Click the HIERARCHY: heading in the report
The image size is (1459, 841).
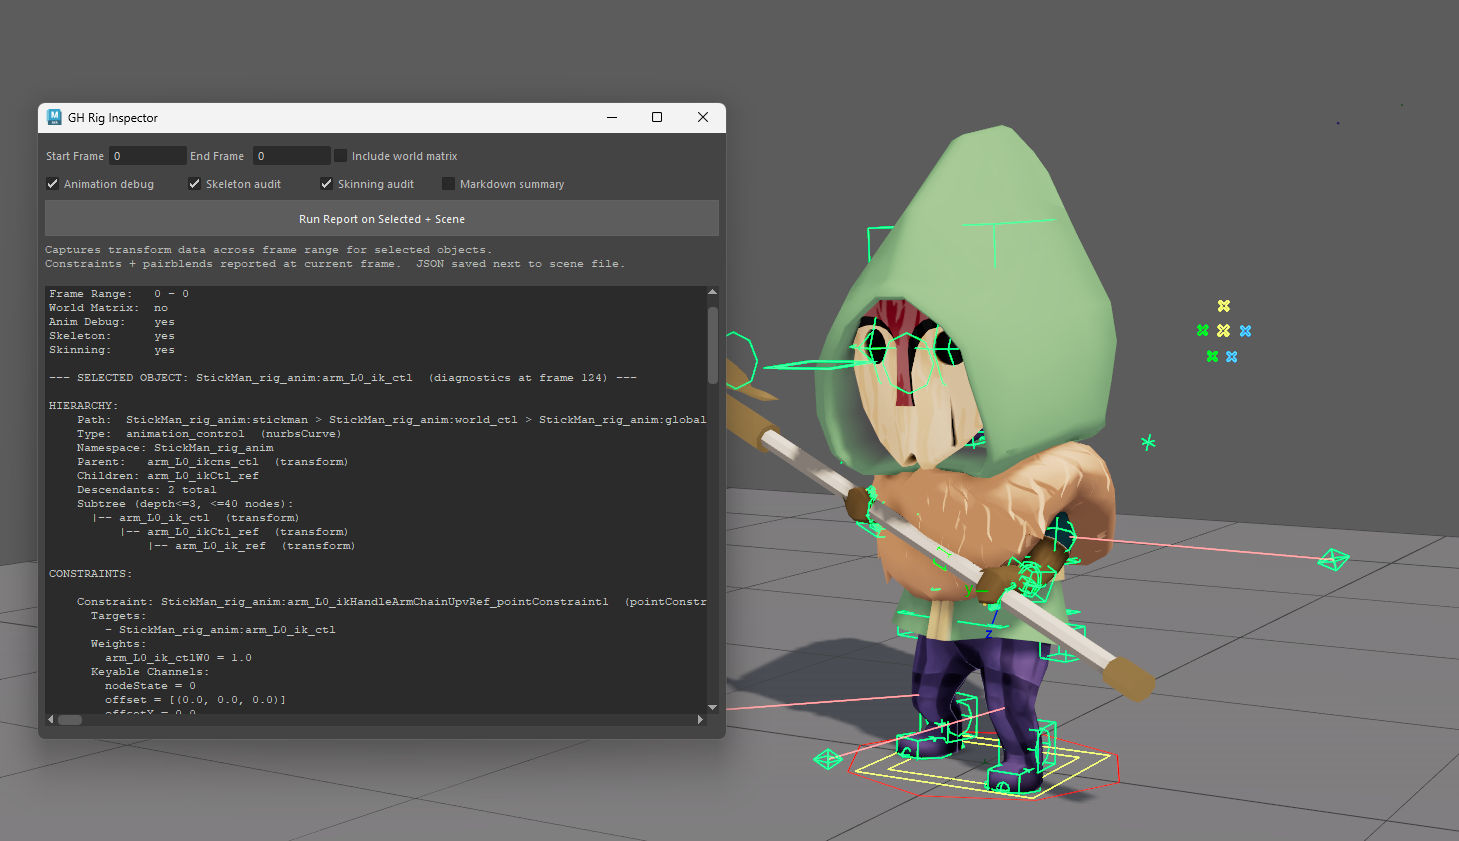(x=84, y=405)
